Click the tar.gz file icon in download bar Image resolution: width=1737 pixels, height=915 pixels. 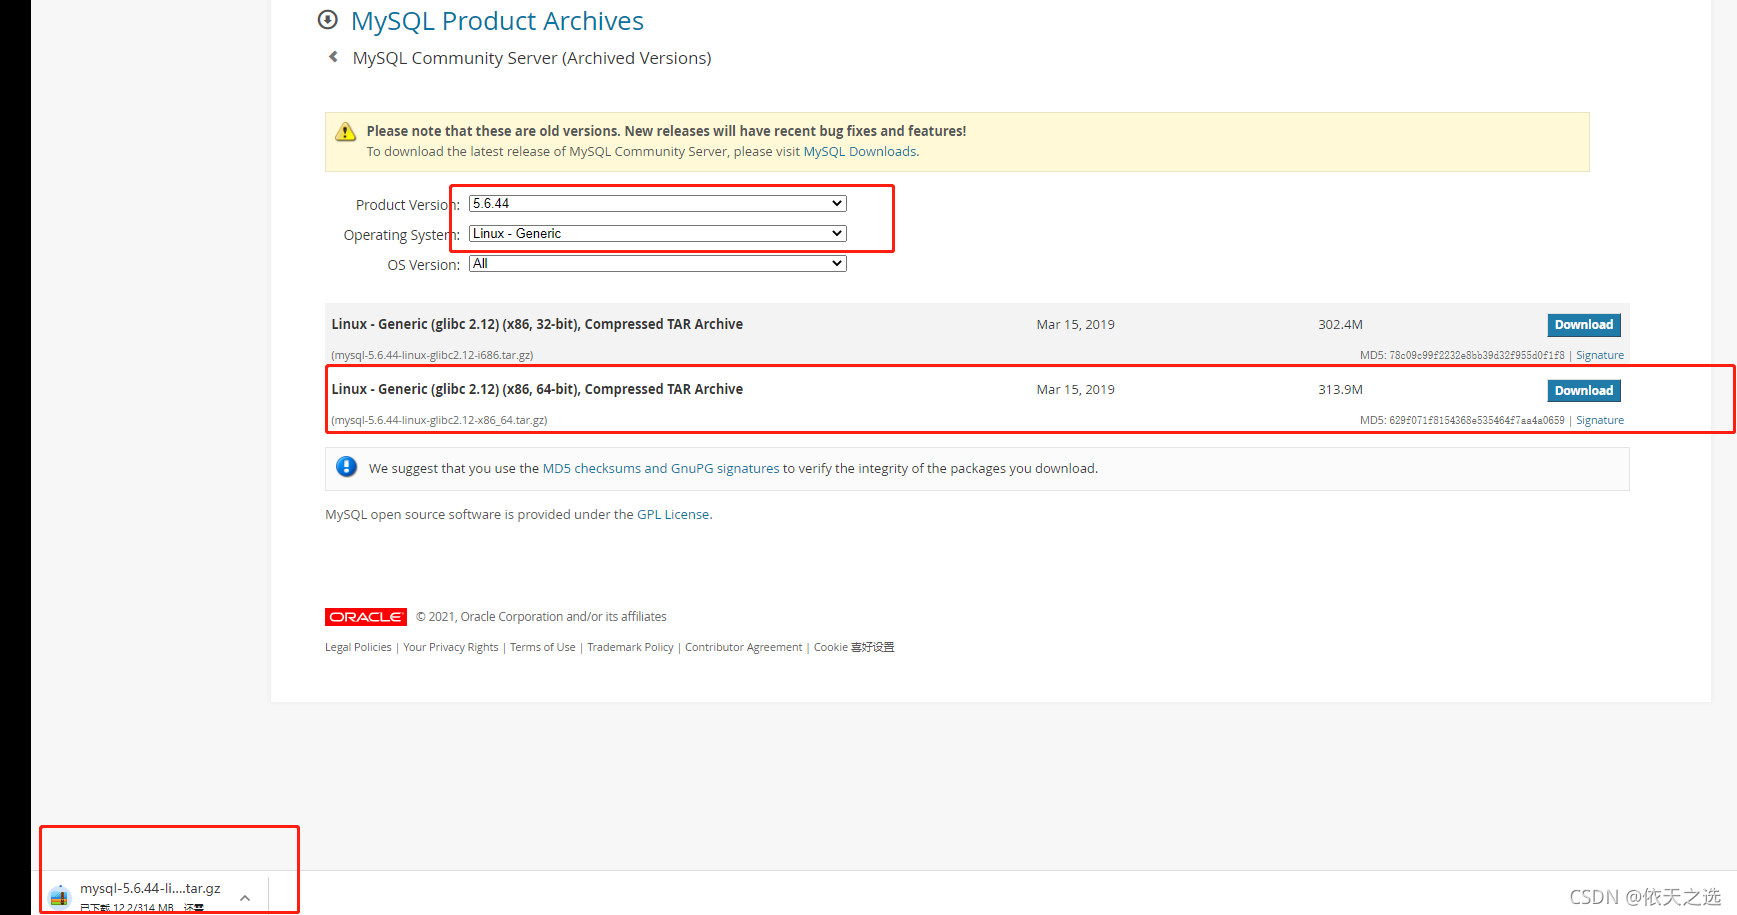pos(59,897)
